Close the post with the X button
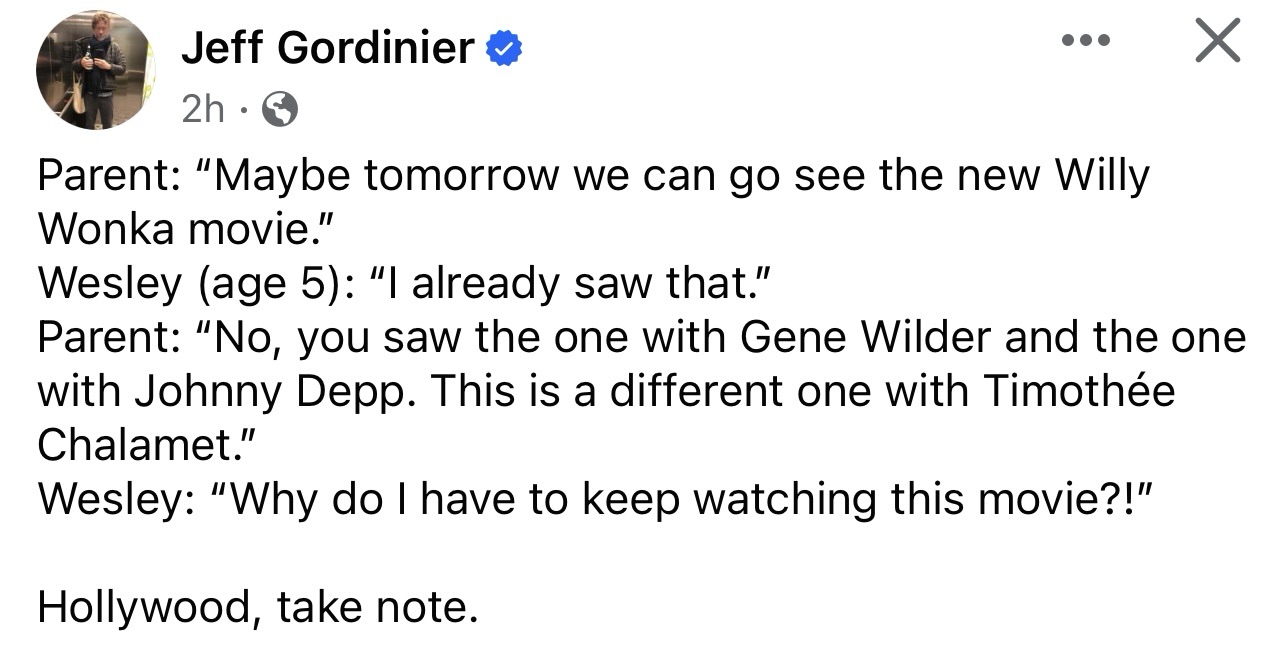 click(1217, 43)
